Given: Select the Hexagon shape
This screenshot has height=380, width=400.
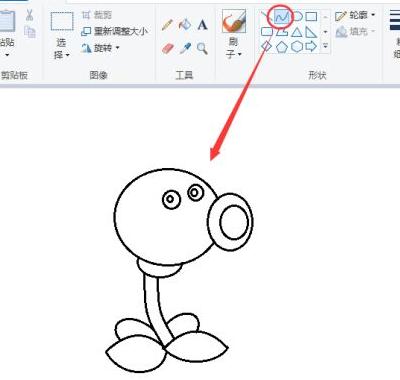Looking at the screenshot, I should [297, 47].
